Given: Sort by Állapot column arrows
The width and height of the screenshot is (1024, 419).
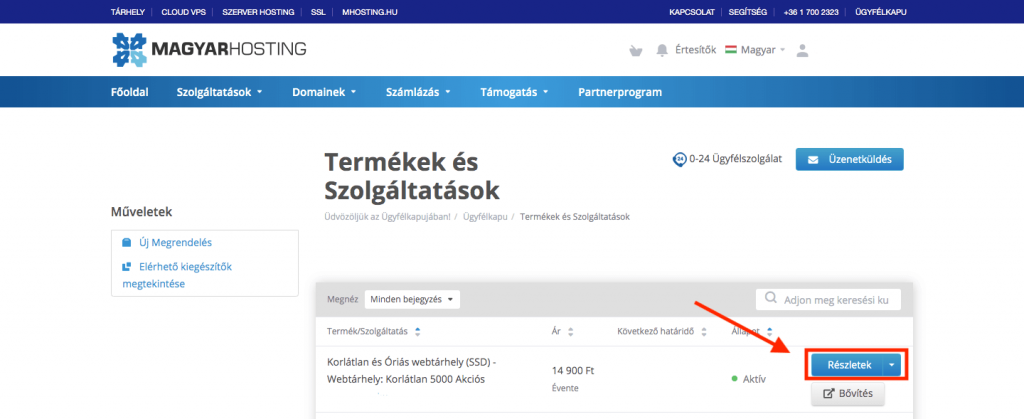Looking at the screenshot, I should 769,332.
